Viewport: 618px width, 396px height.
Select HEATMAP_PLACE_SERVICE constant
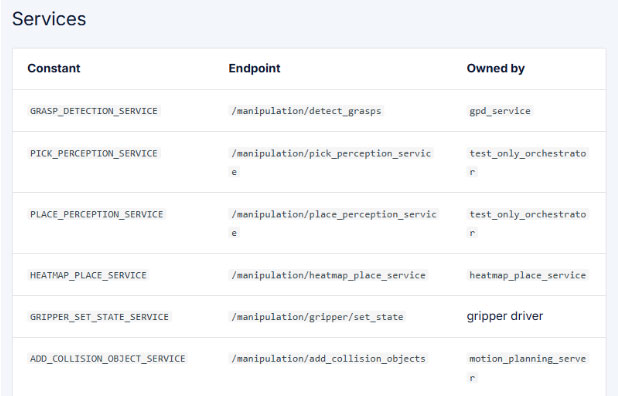click(x=88, y=275)
